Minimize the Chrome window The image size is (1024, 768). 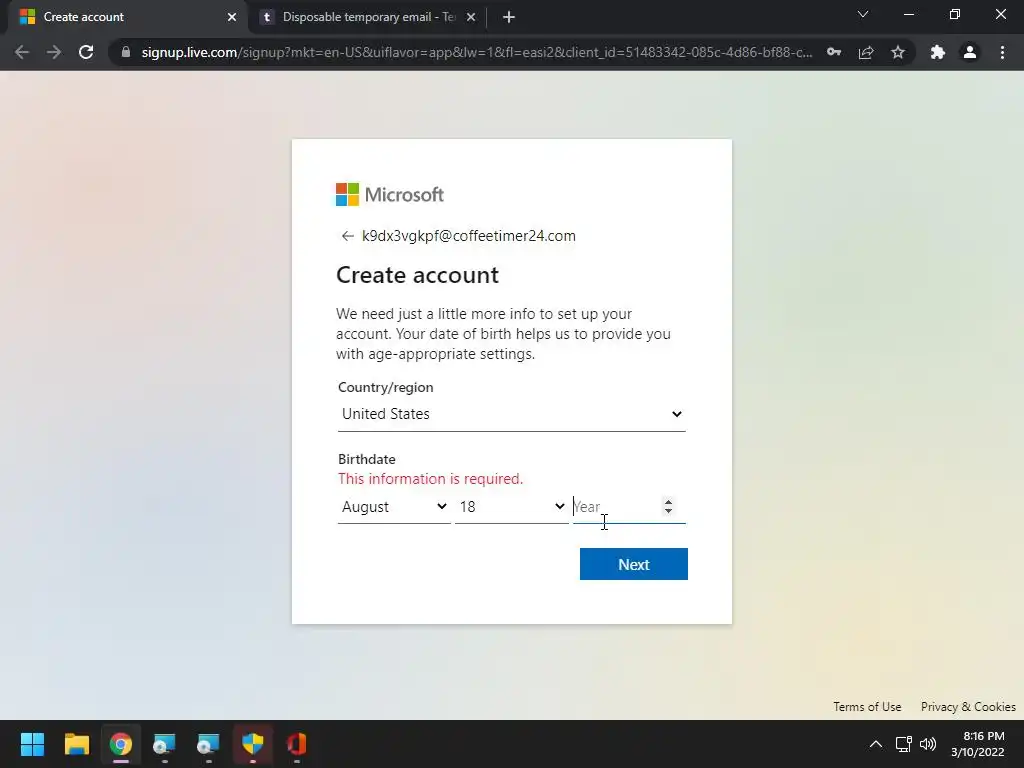pos(908,14)
